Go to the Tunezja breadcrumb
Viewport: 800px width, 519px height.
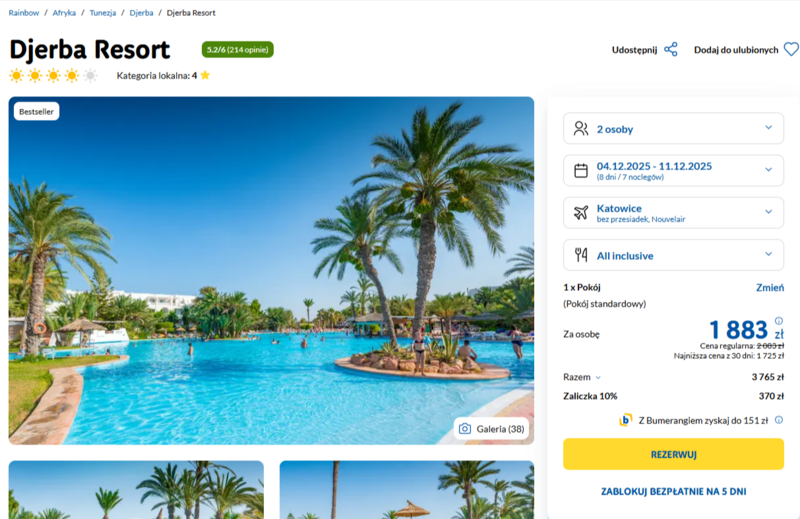click(103, 13)
